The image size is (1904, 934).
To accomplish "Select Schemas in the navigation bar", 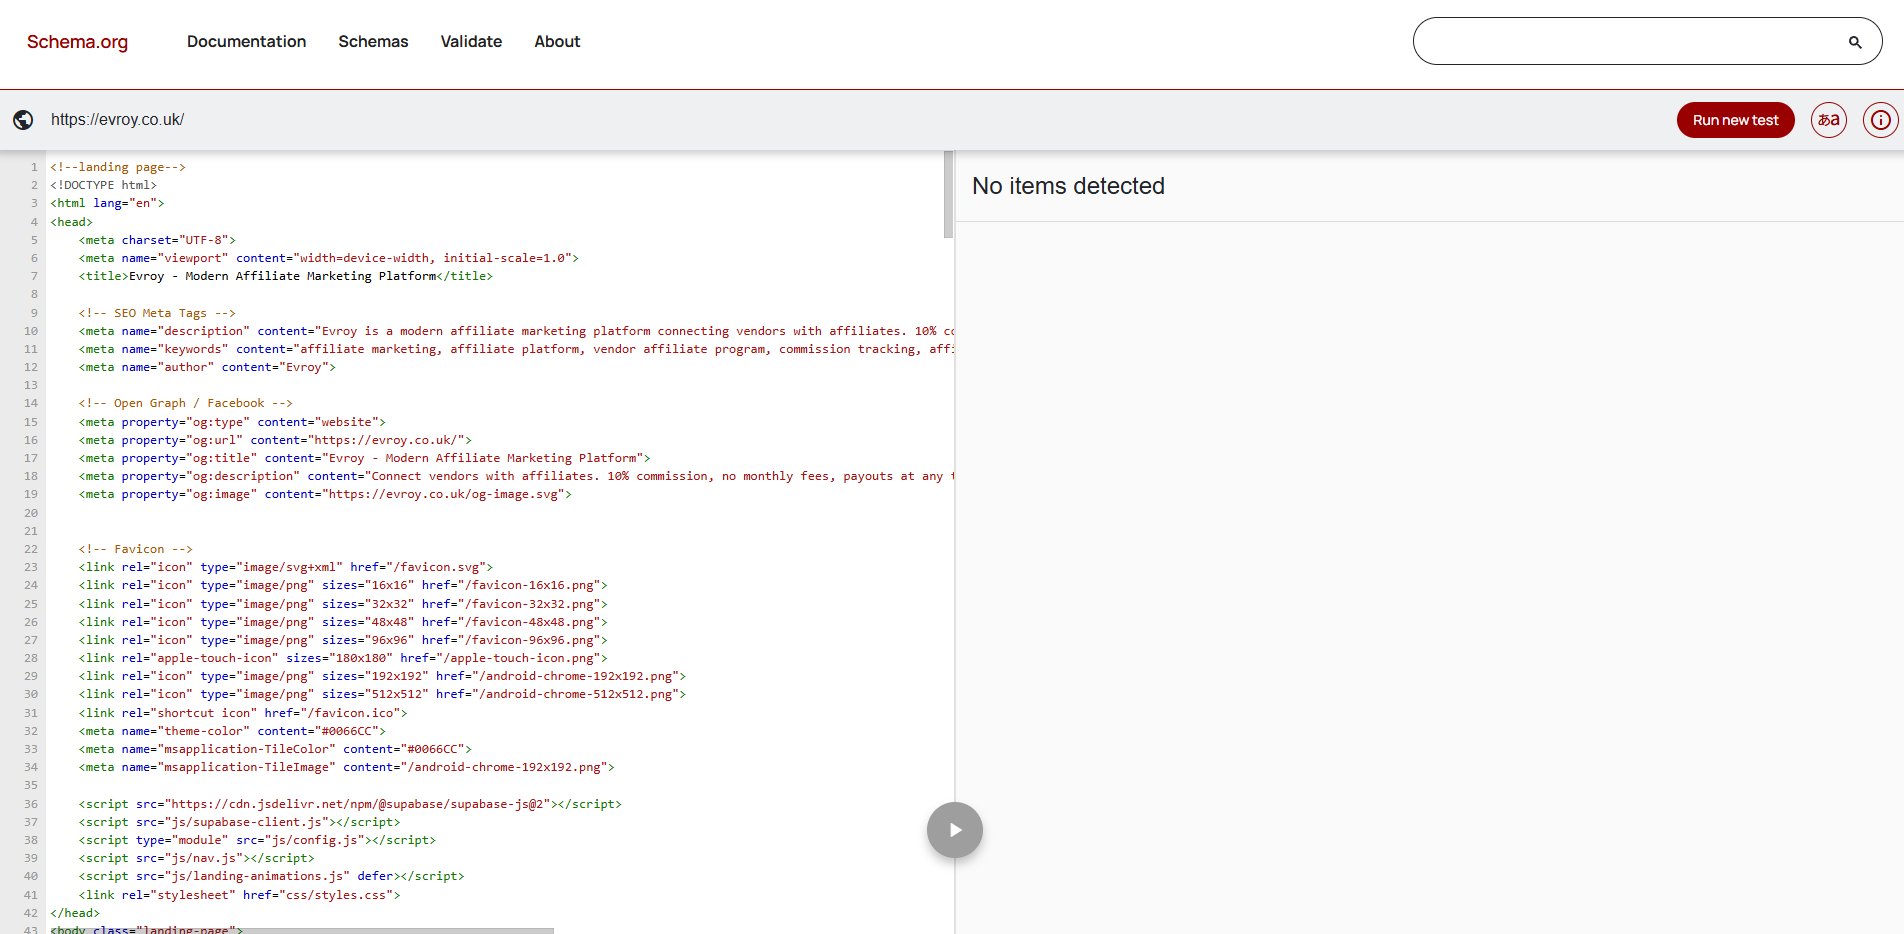I will click(373, 41).
